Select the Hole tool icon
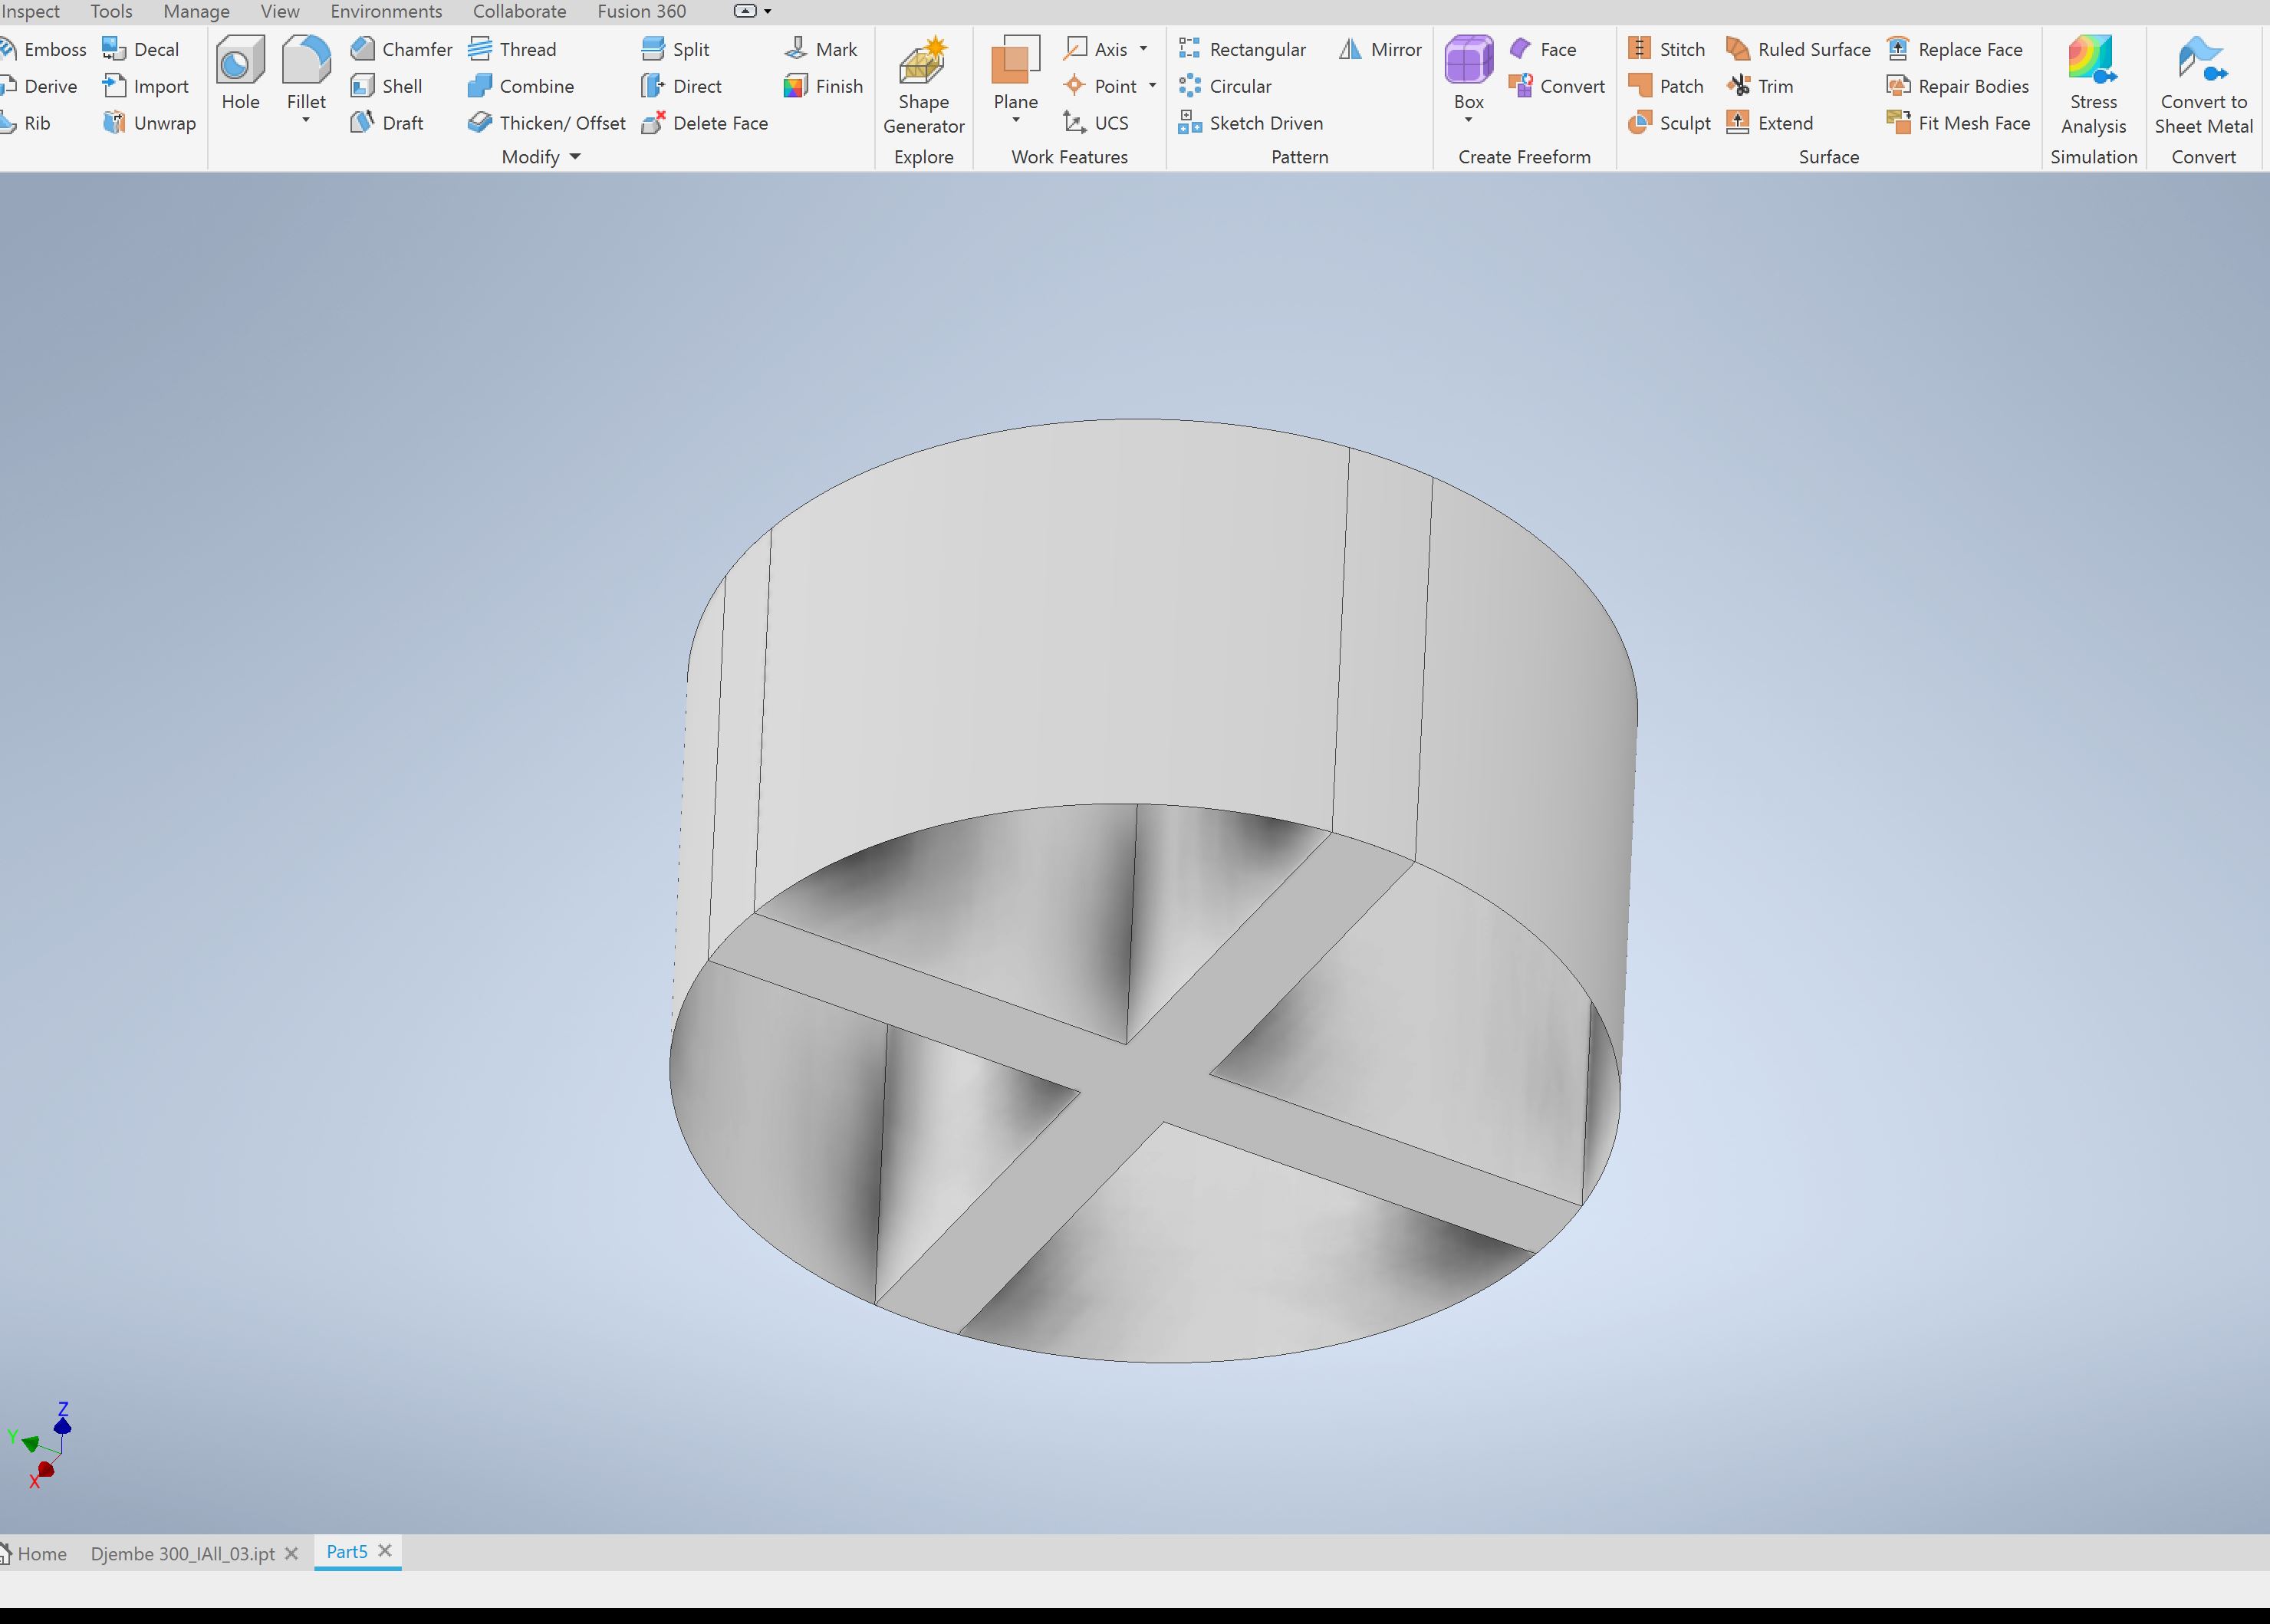 click(x=240, y=60)
